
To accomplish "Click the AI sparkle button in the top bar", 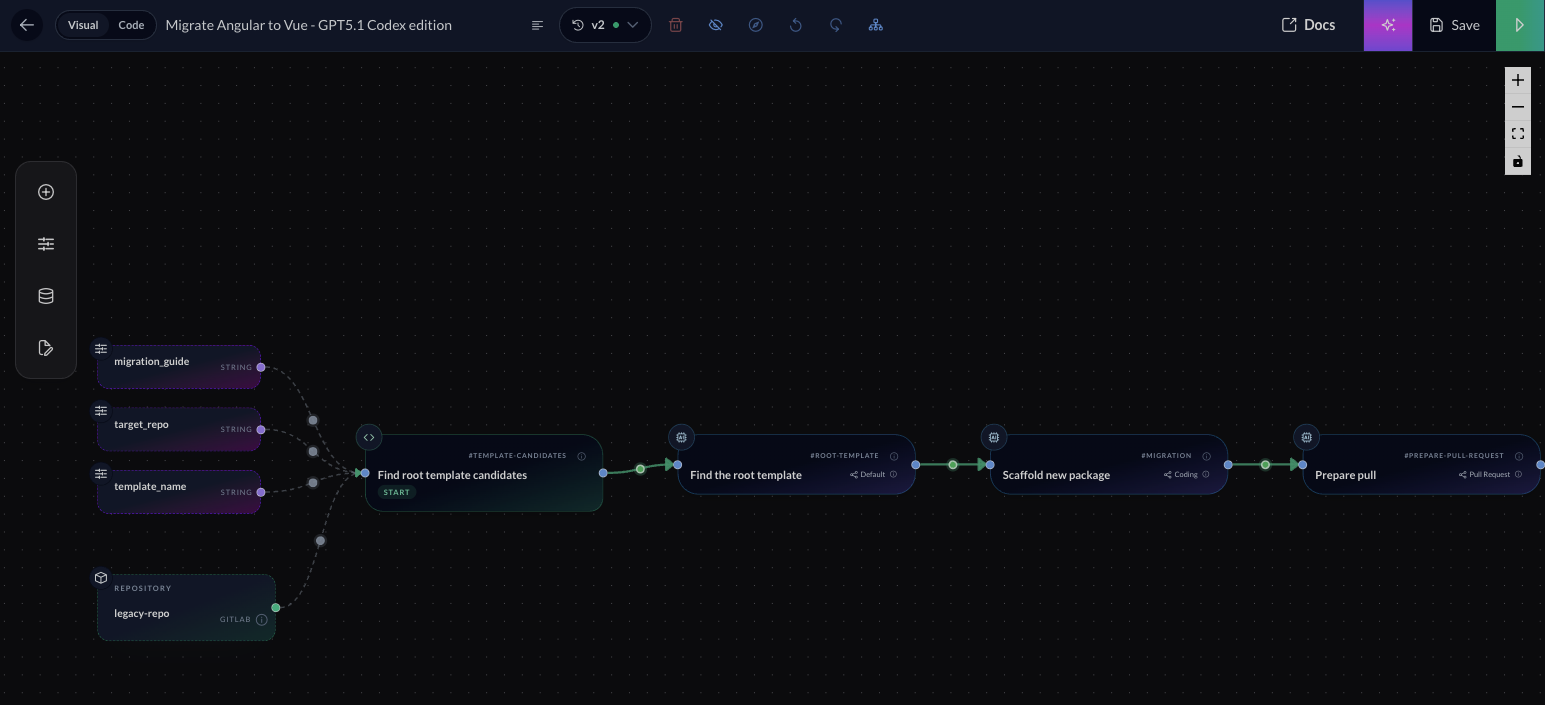I will 1388,24.
